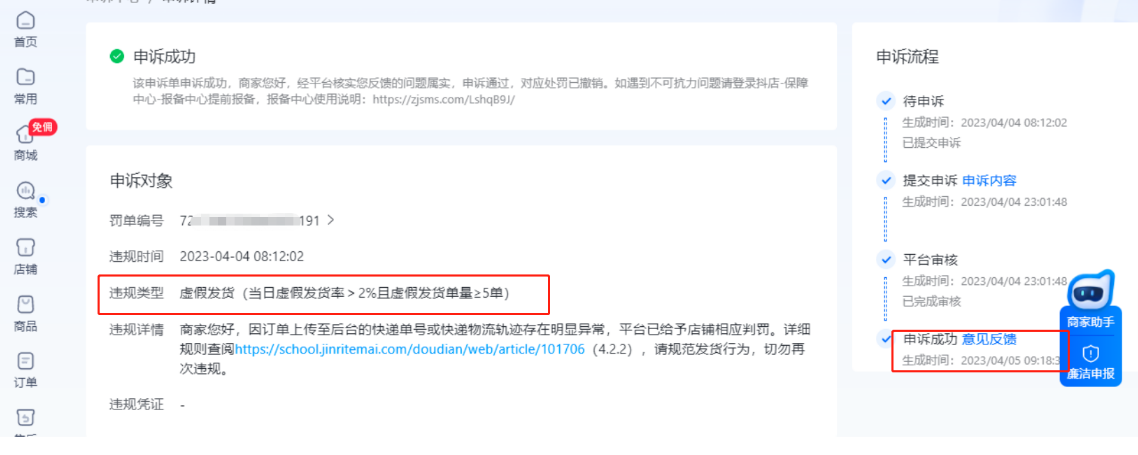
Task: Select the 待申诉 step checkmark
Action: click(885, 101)
